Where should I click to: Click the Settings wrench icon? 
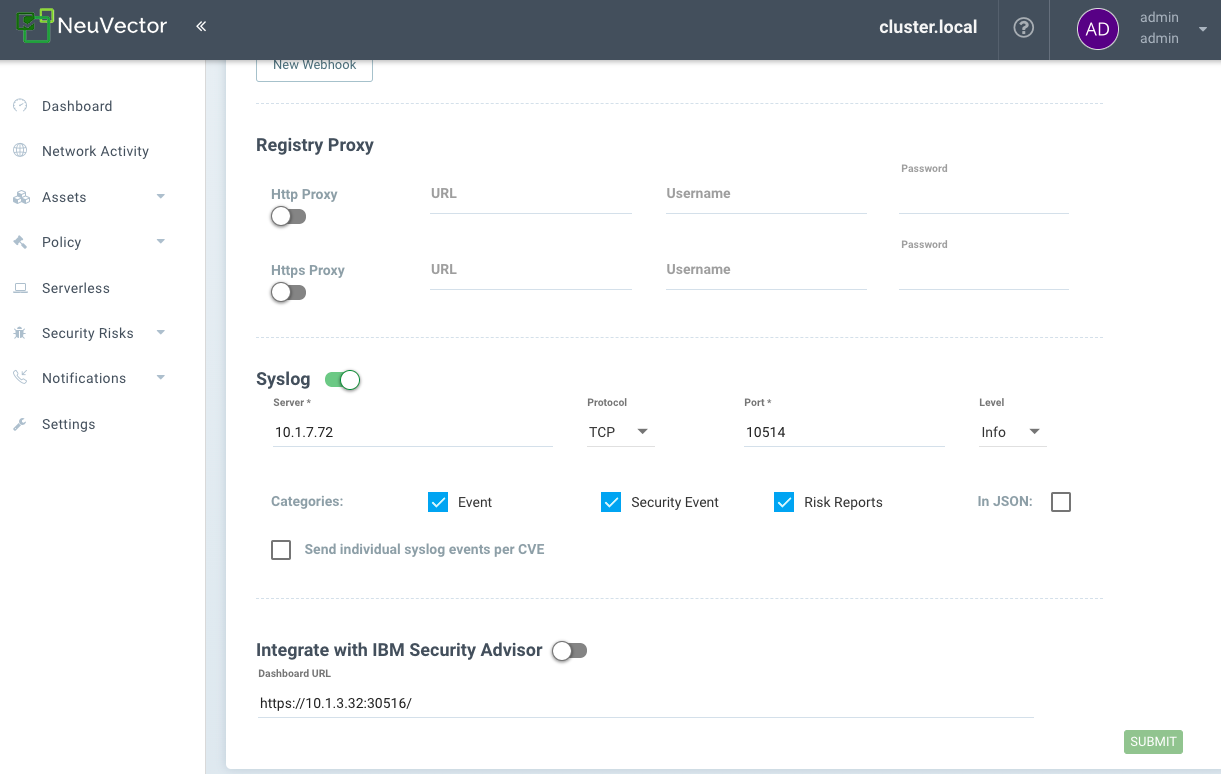[x=20, y=424]
